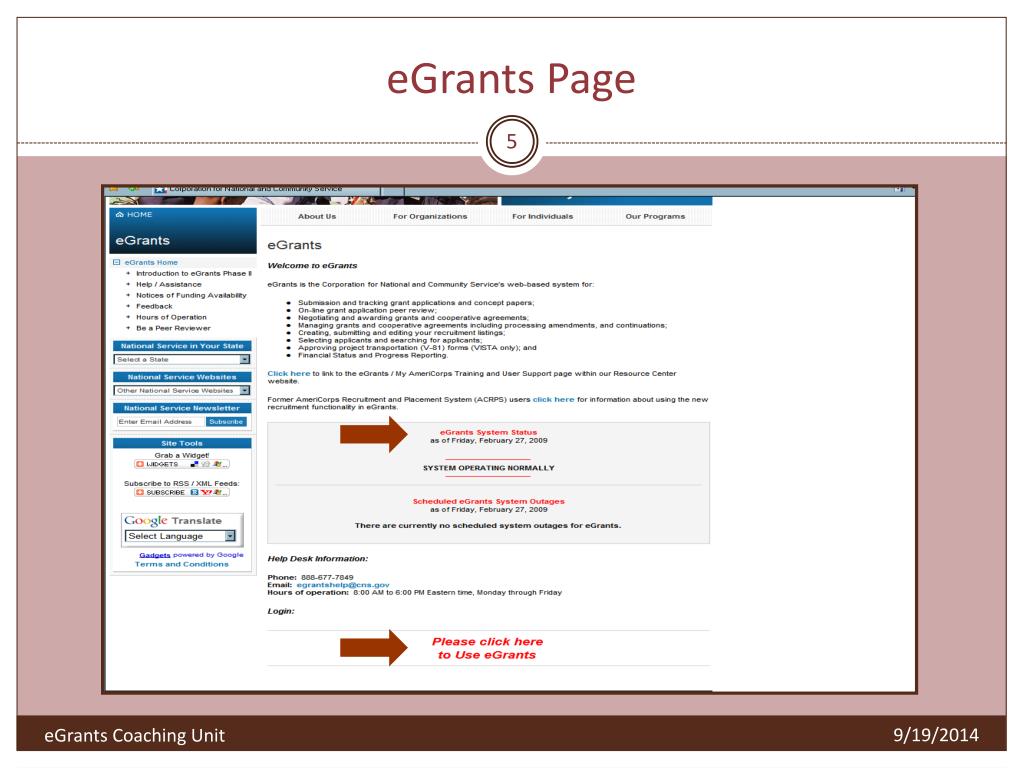Open the Other National Service Websites dropdown
This screenshot has width=1024, height=768.
coord(182,391)
